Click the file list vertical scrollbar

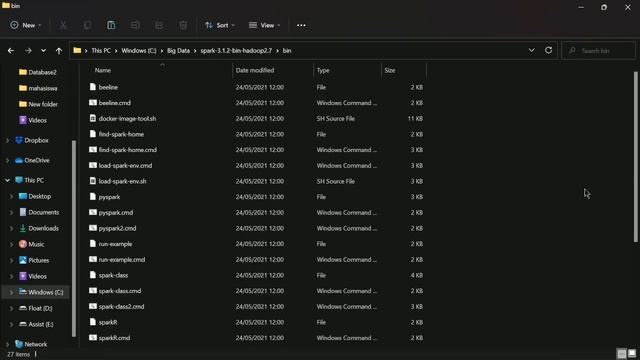pyautogui.click(x=636, y=157)
